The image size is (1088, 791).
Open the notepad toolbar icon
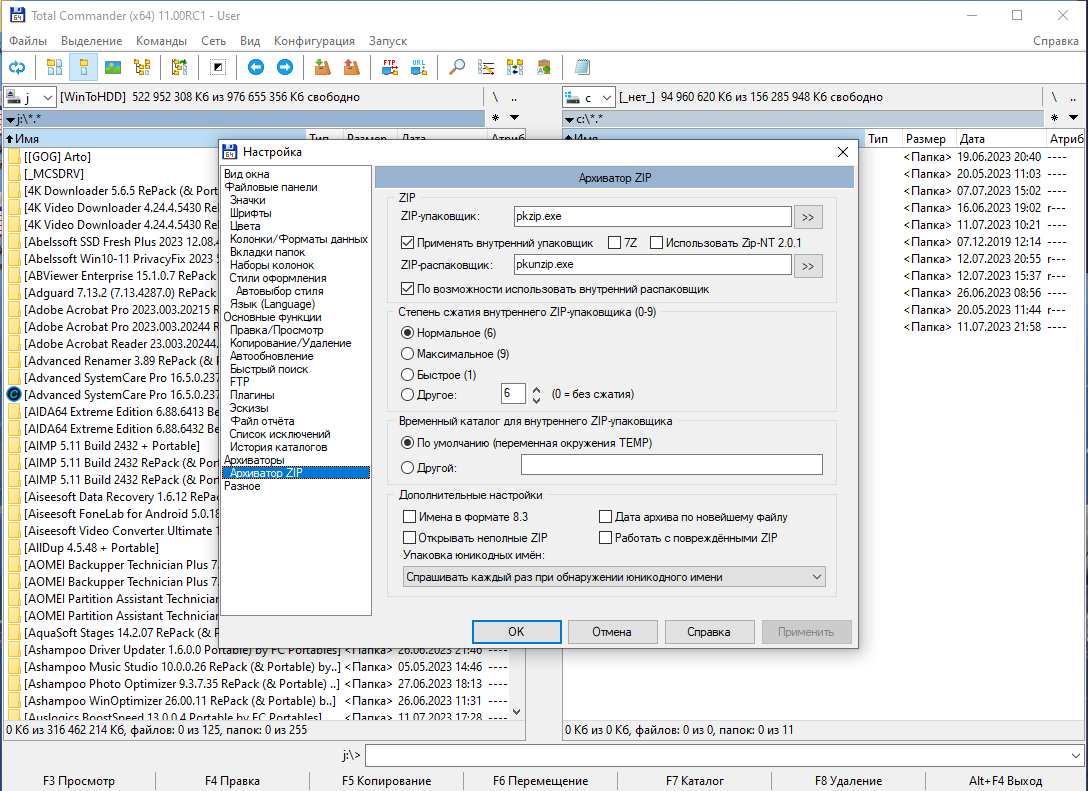point(582,67)
